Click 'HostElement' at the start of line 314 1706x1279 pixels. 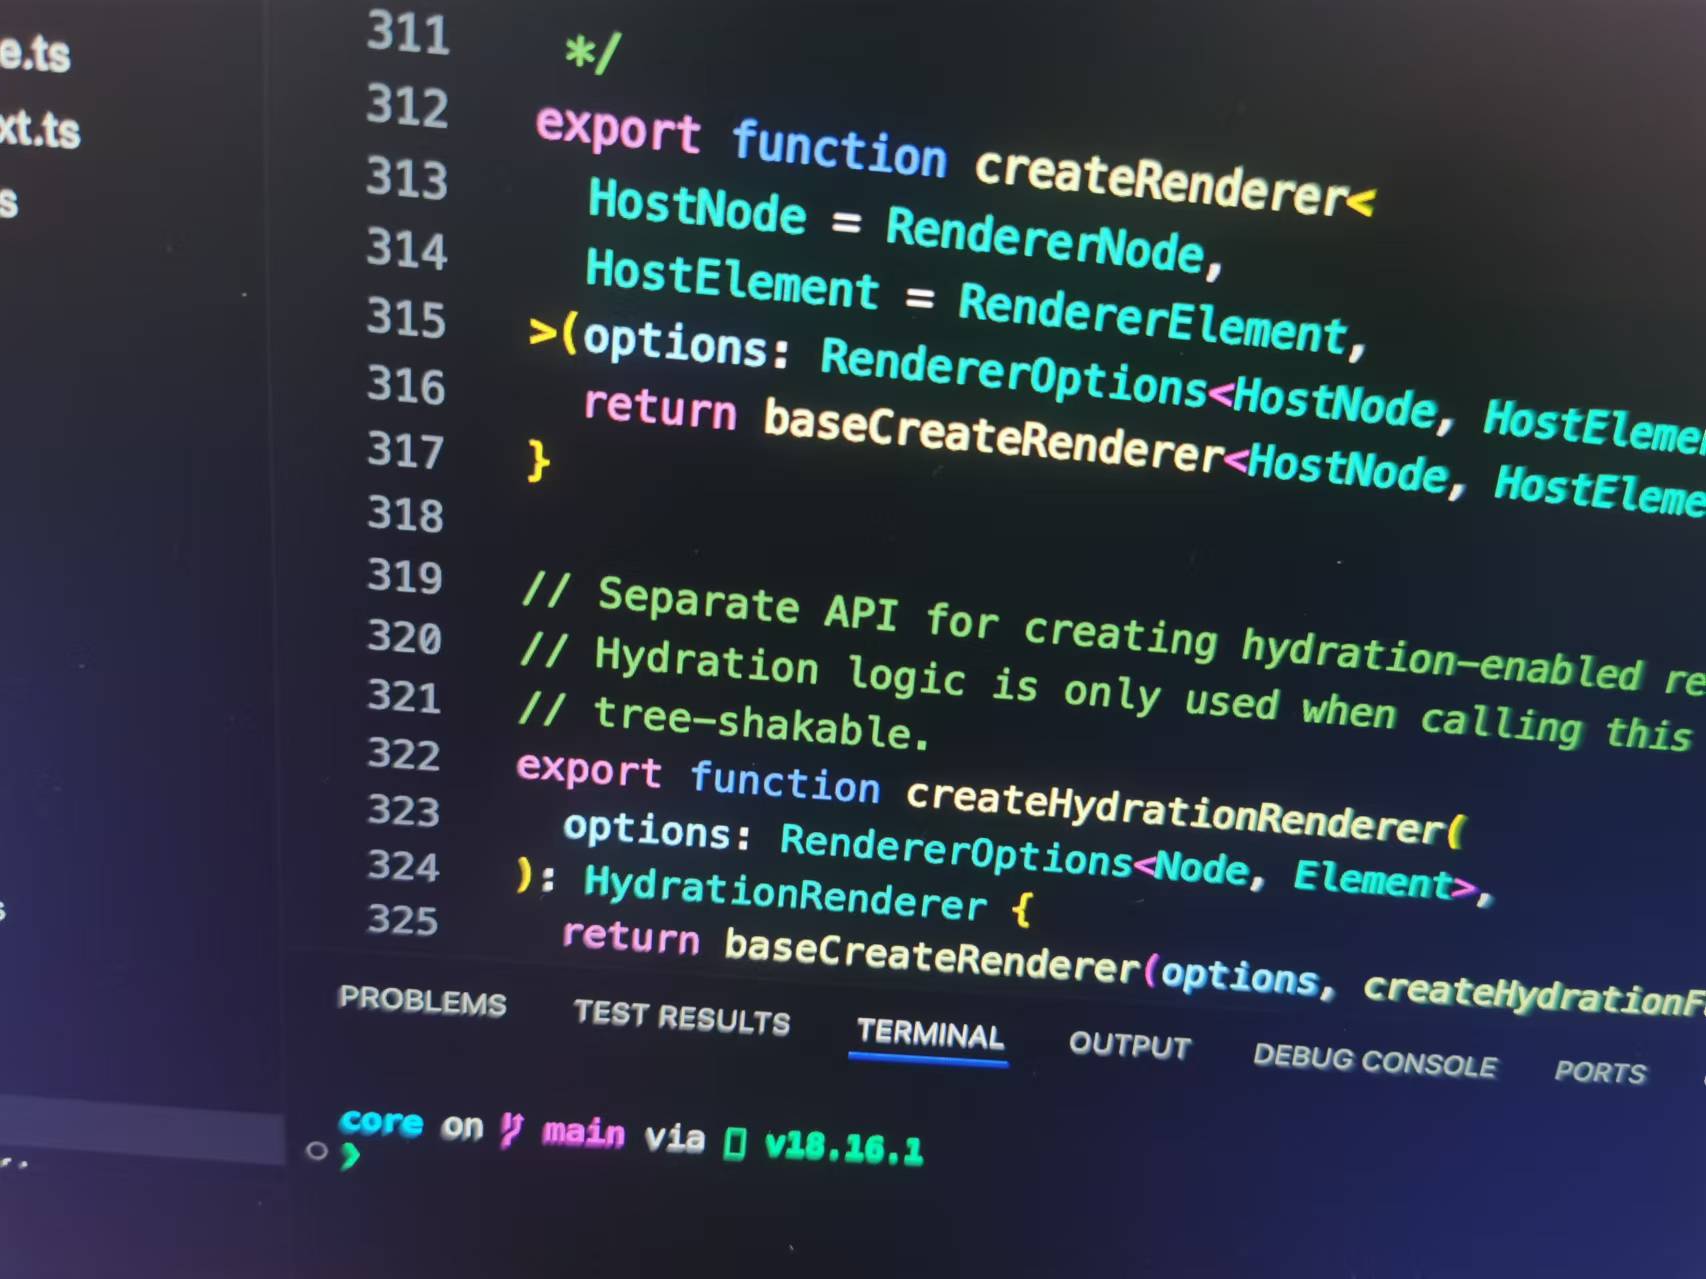click(732, 280)
